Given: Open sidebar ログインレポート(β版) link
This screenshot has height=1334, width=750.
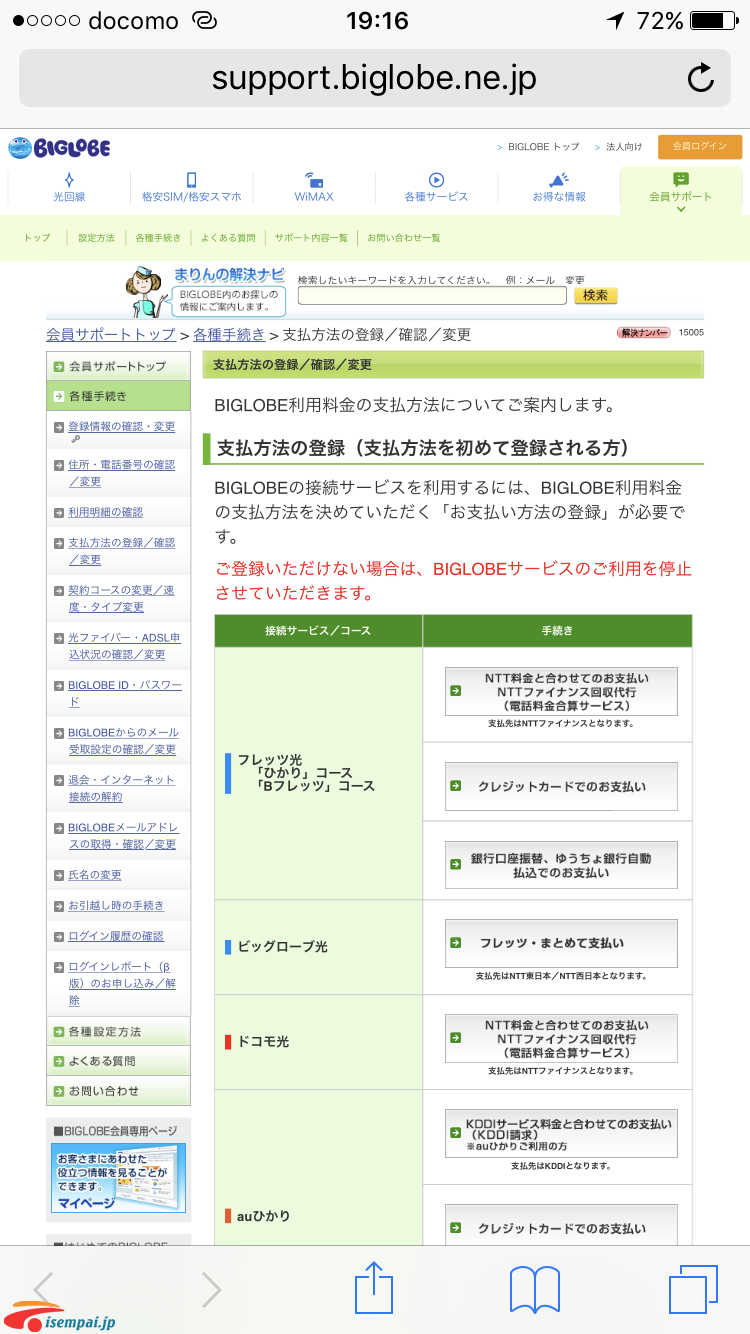Looking at the screenshot, I should (122, 983).
